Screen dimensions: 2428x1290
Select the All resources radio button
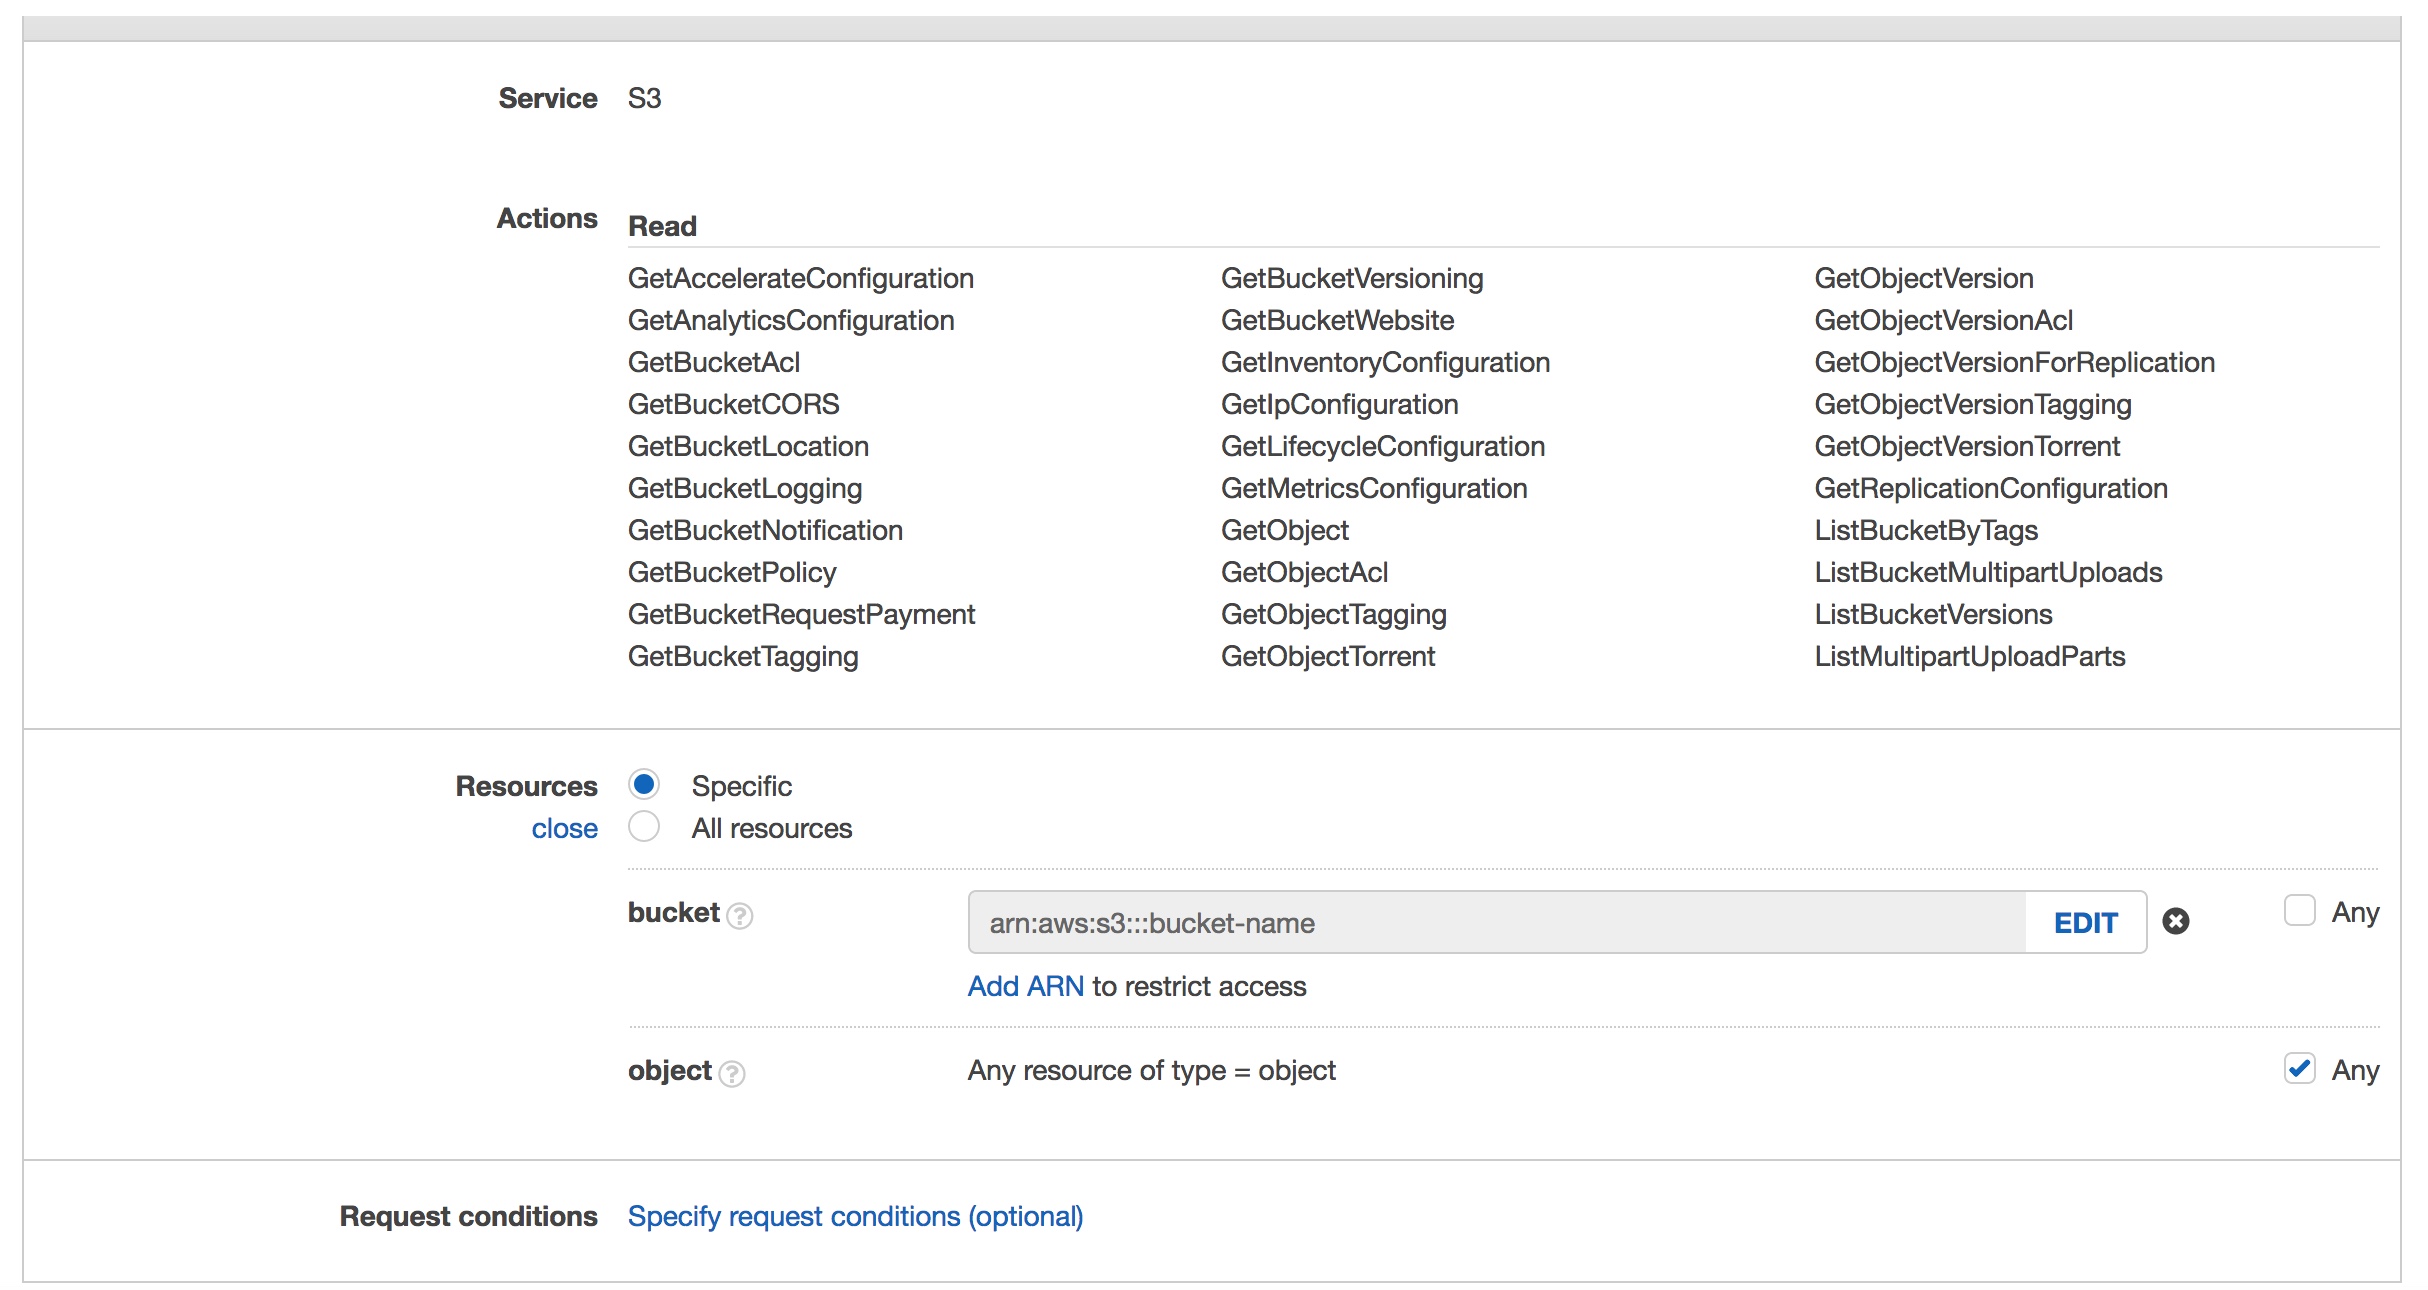644,827
